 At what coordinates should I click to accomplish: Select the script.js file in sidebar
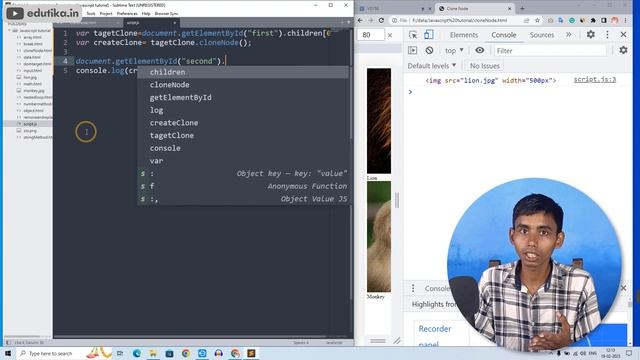pyautogui.click(x=30, y=124)
